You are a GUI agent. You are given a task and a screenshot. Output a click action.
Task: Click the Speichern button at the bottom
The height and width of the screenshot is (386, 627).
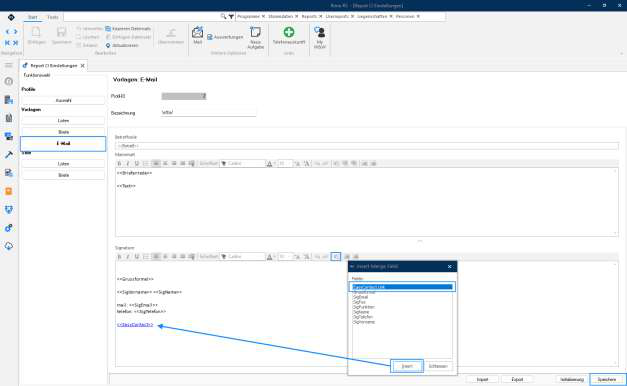tap(607, 379)
